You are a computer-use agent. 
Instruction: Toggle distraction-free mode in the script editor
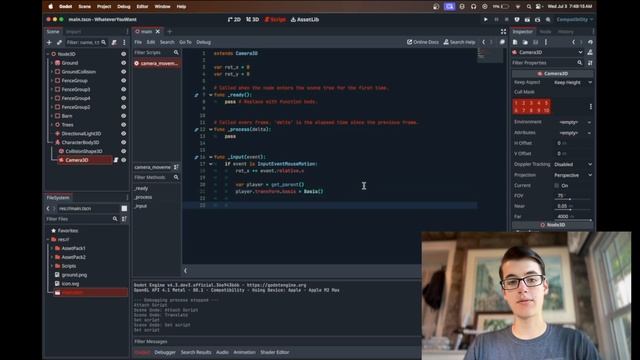(x=503, y=31)
